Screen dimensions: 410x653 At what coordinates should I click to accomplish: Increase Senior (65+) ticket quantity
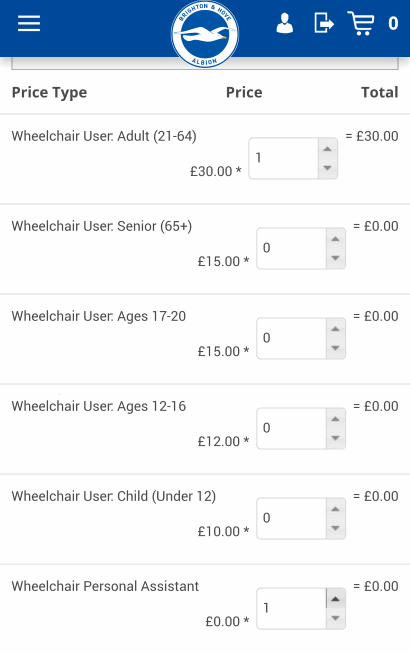[x=335, y=239]
